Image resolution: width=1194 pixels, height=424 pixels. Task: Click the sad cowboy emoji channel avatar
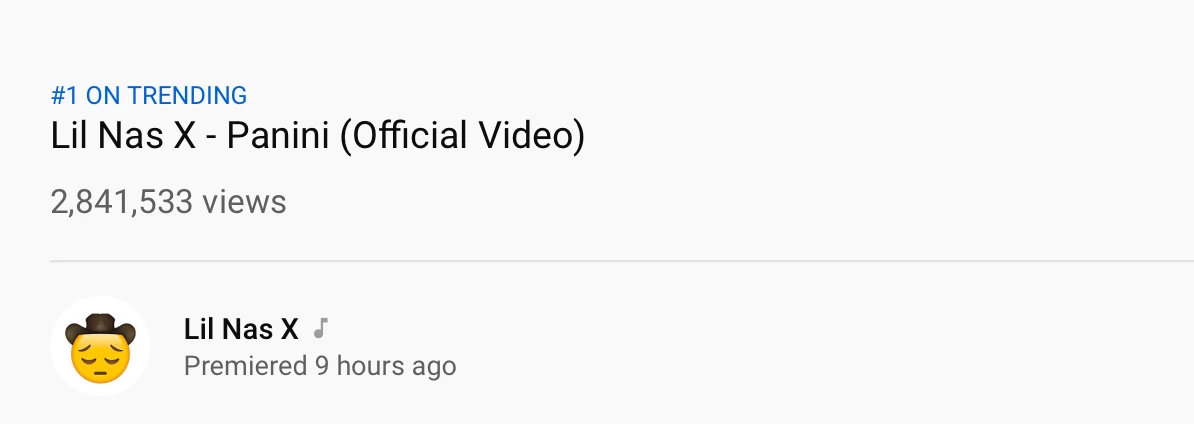pos(100,347)
